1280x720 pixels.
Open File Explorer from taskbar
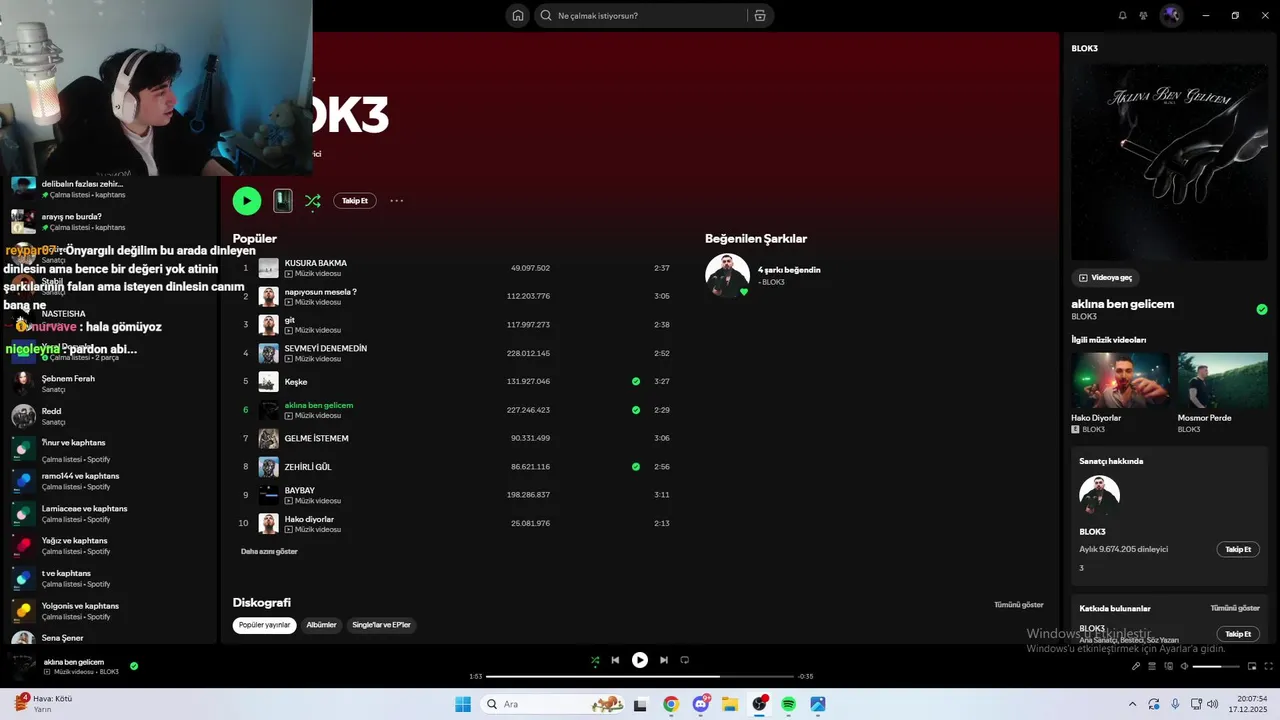730,704
